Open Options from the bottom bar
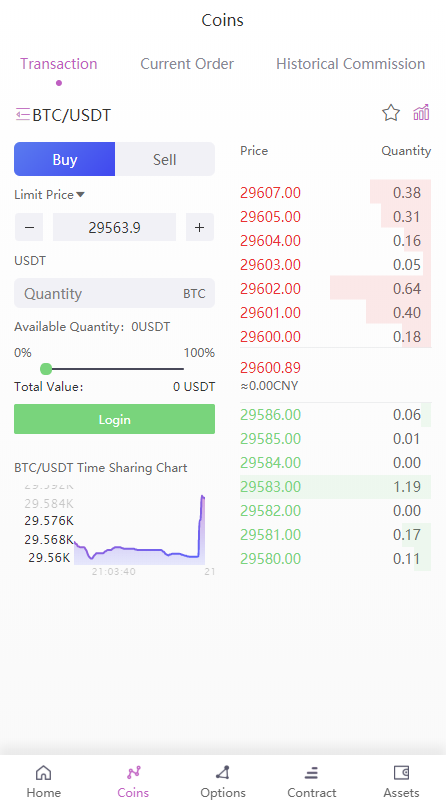Image resolution: width=446 pixels, height=803 pixels. (223, 781)
